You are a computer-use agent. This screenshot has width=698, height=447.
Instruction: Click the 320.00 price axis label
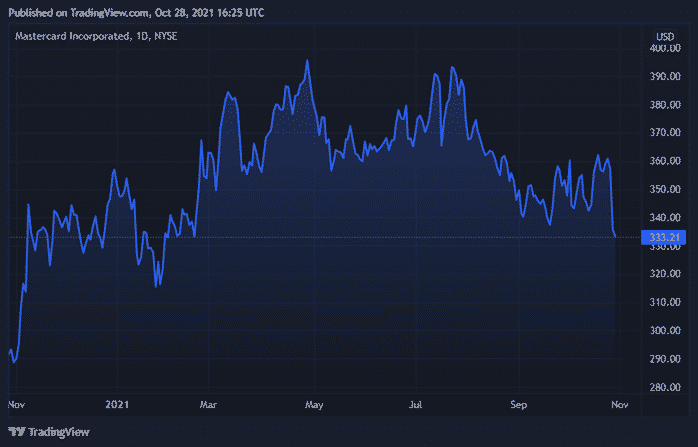pyautogui.click(x=665, y=273)
